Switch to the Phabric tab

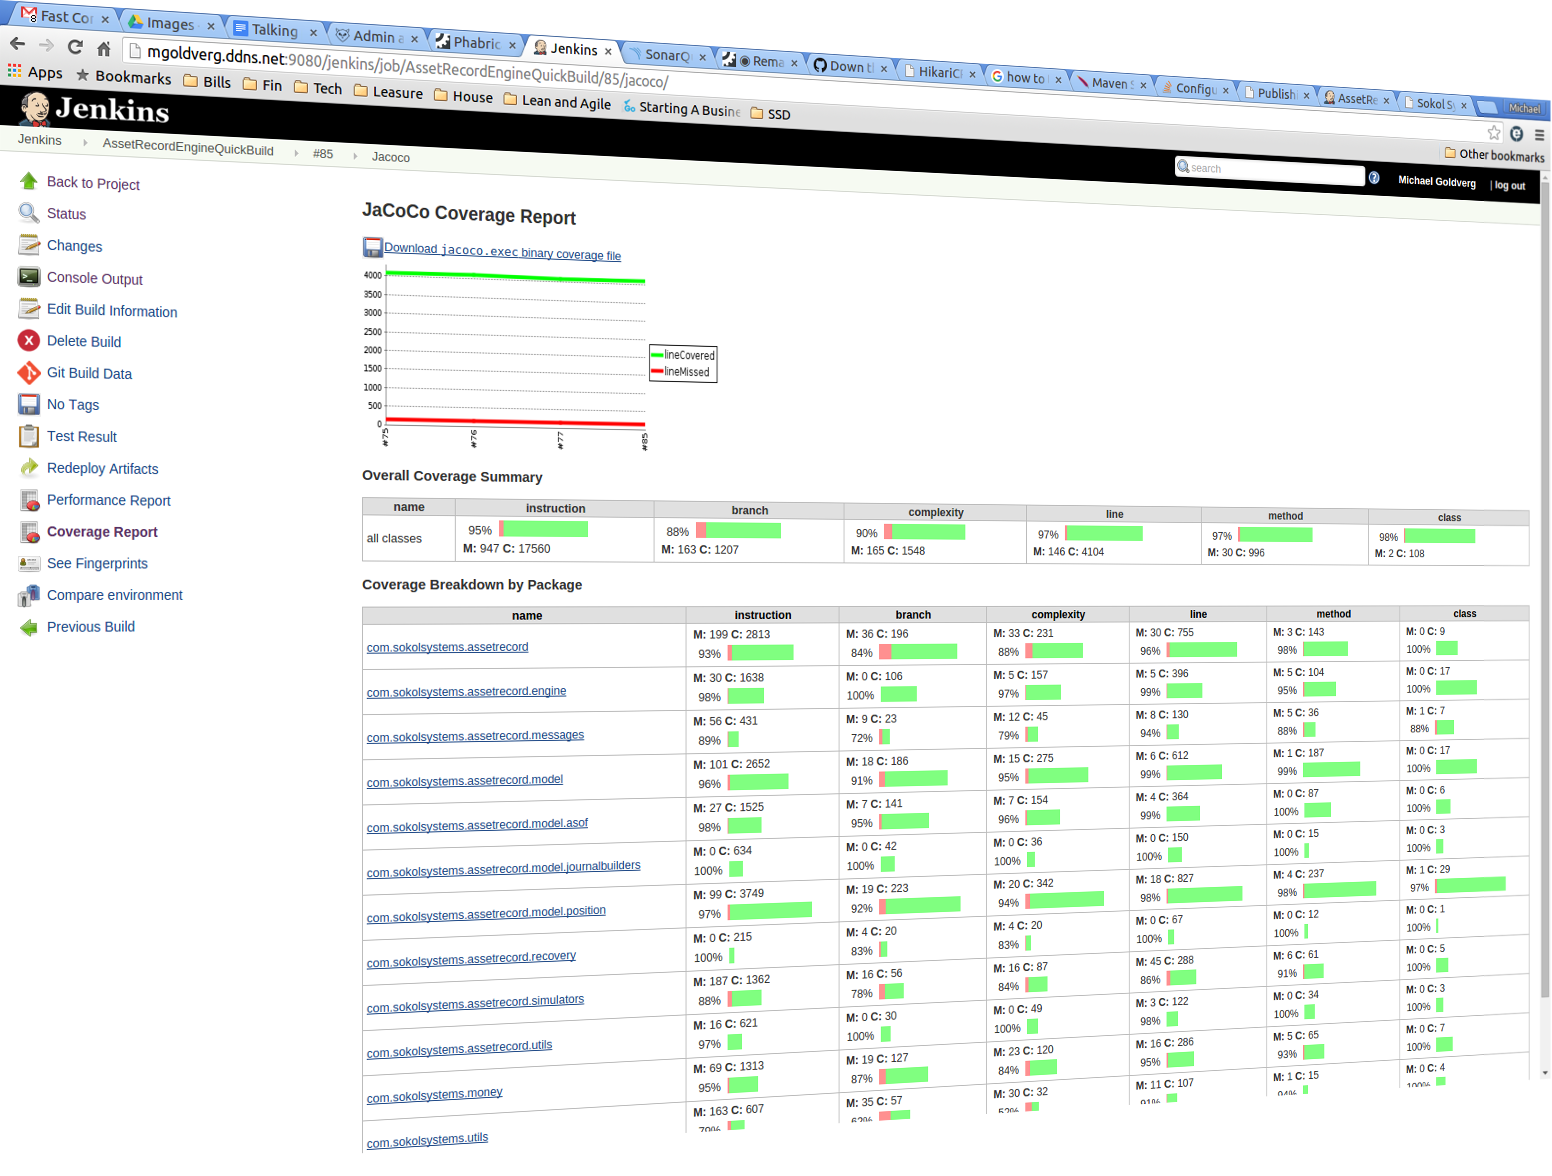click(x=474, y=42)
